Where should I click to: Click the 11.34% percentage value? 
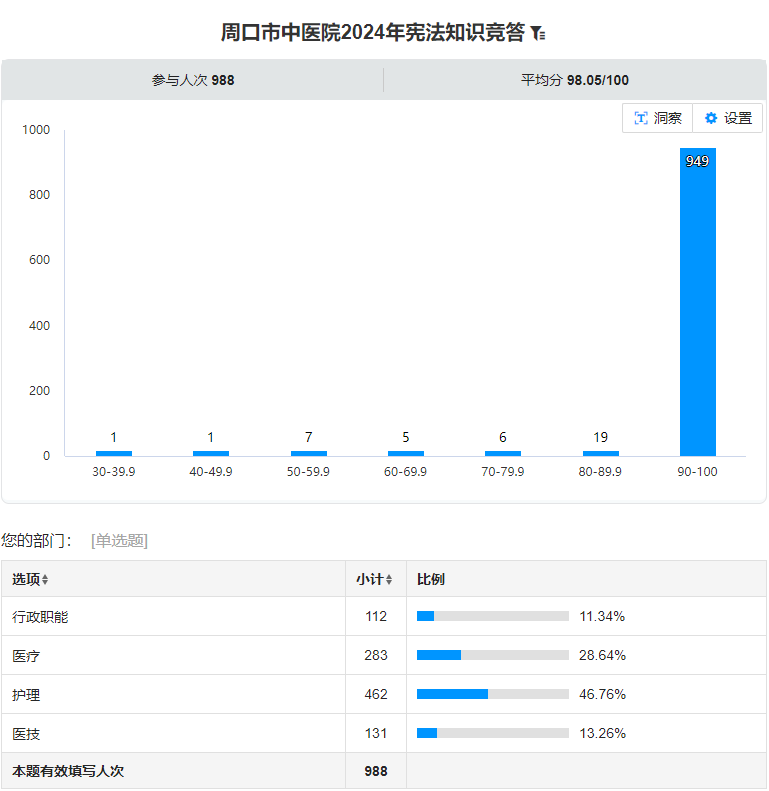(602, 616)
